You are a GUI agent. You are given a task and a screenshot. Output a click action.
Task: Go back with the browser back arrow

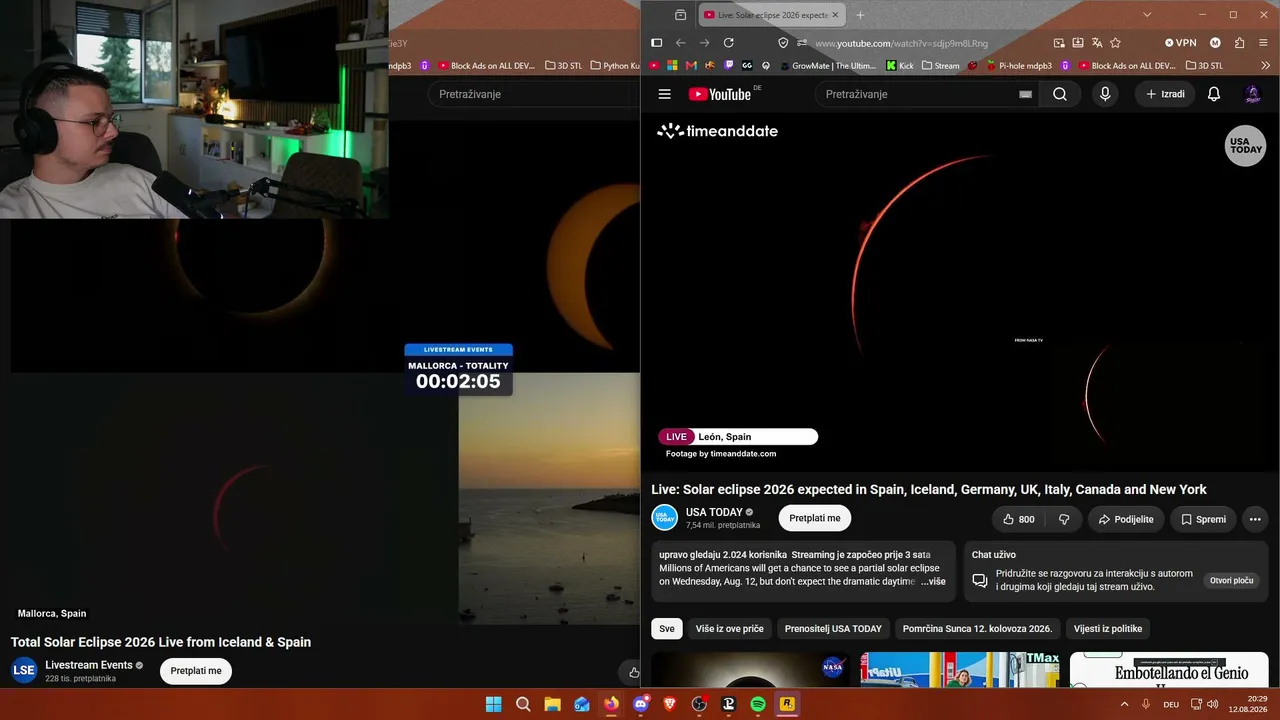click(x=681, y=43)
